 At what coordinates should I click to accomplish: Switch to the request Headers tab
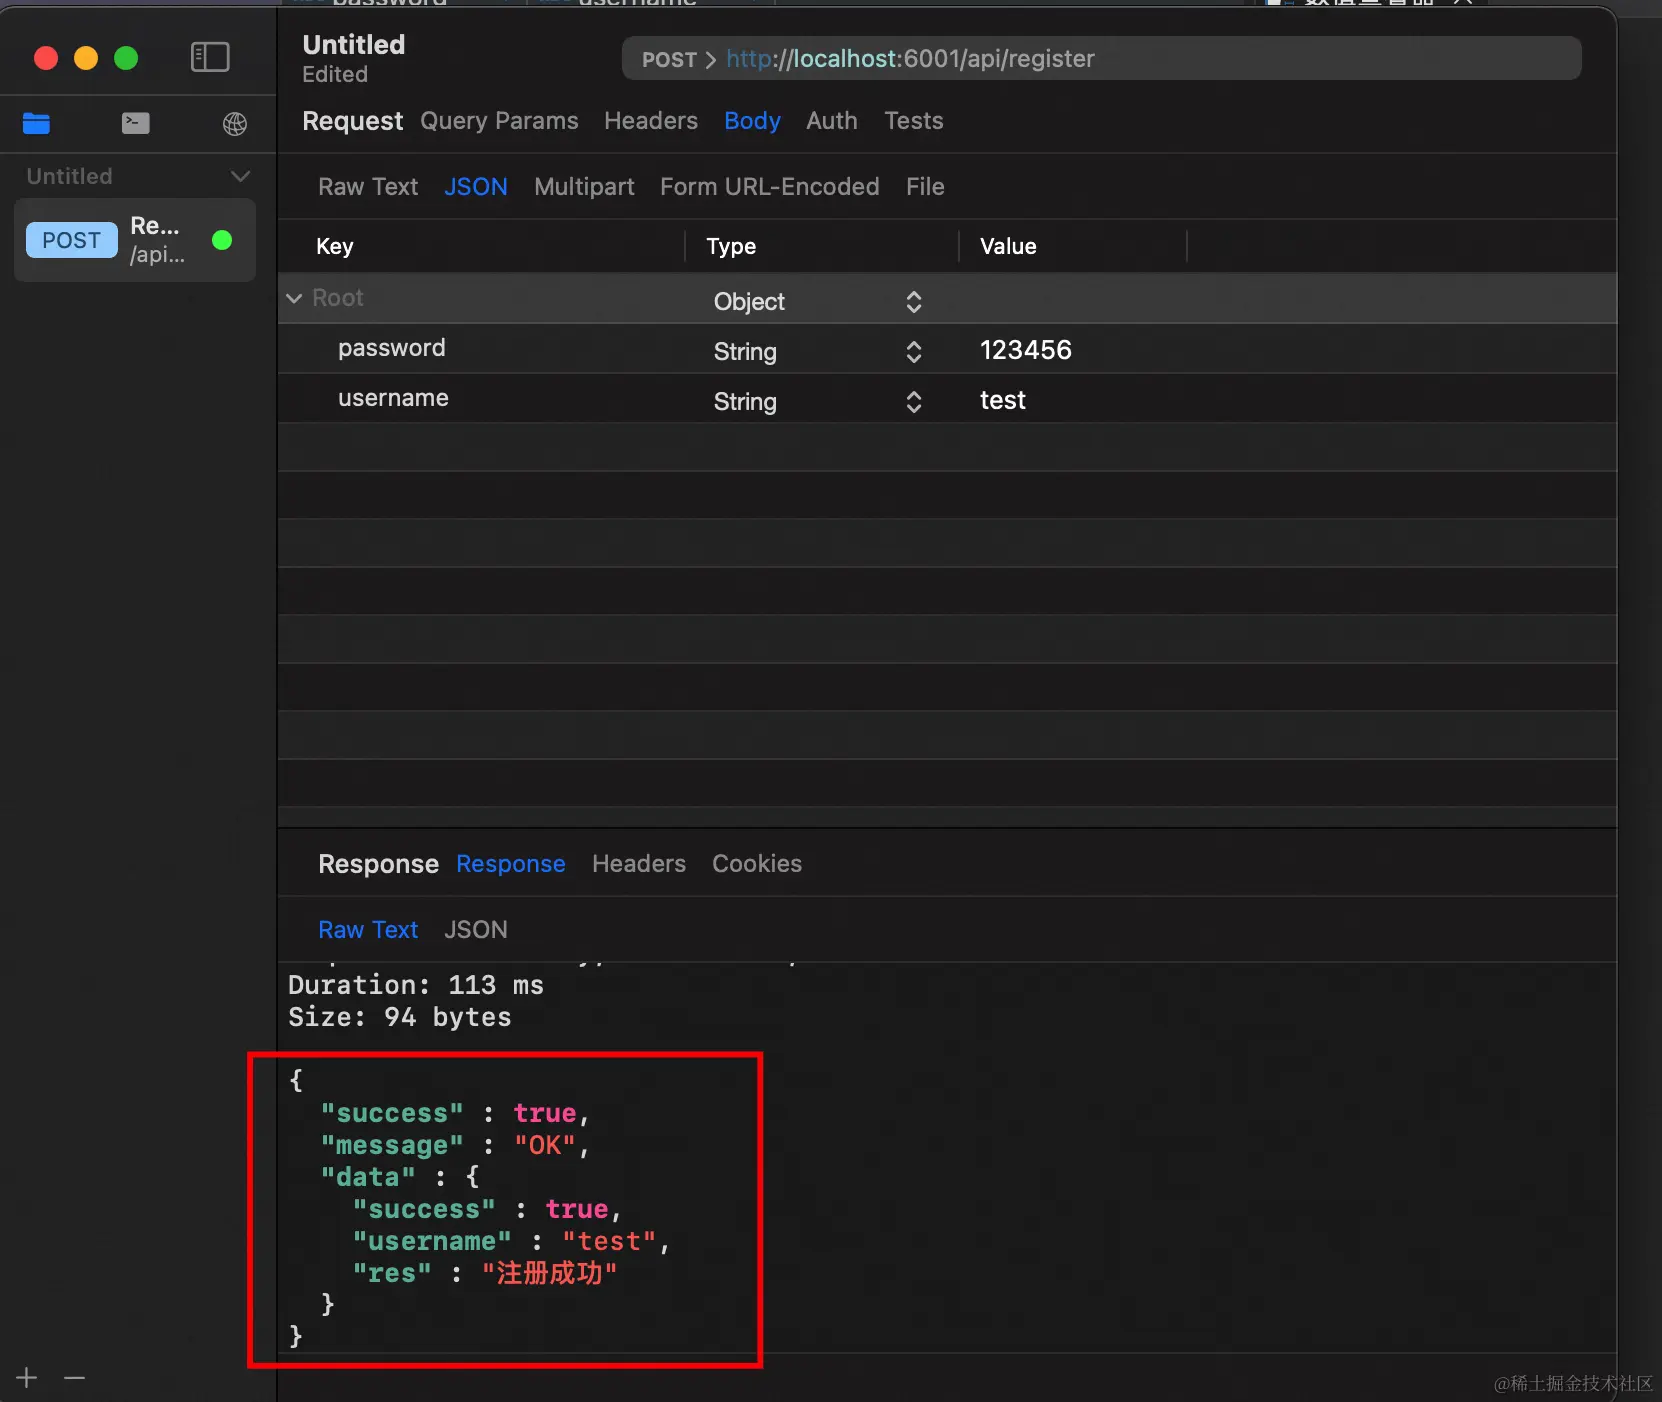(651, 121)
